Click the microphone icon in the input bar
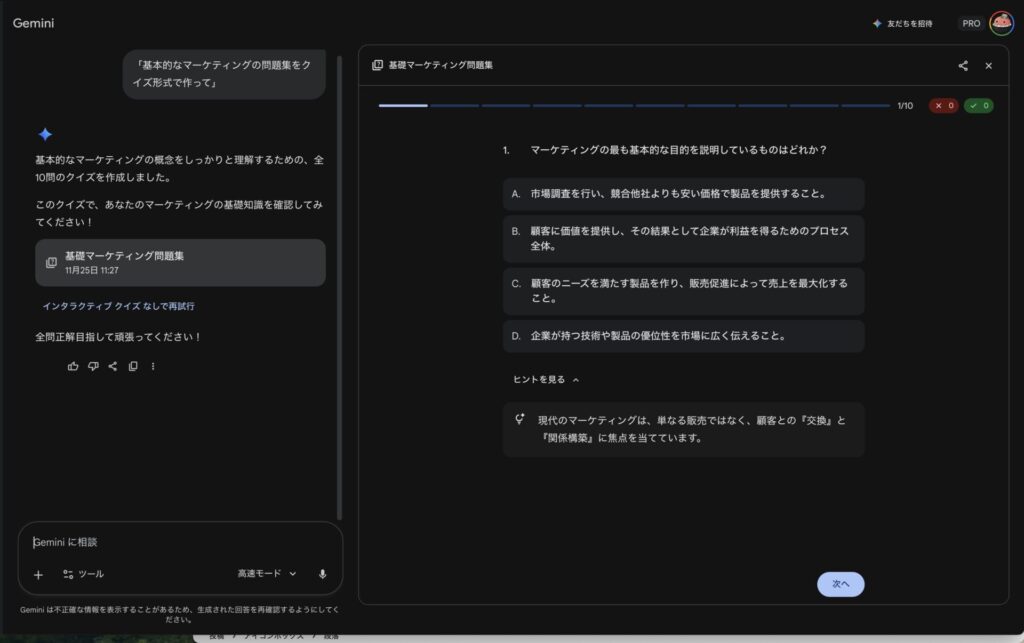The width and height of the screenshot is (1024, 643). [320, 574]
